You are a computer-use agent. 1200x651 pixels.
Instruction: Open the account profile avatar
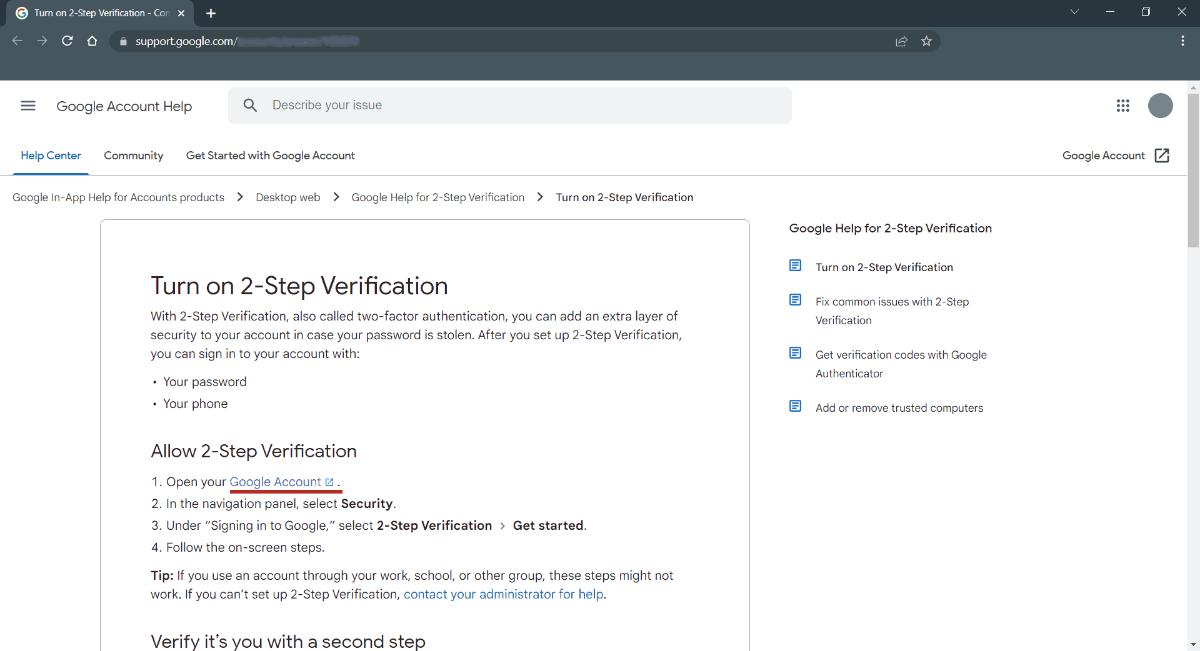tap(1160, 106)
